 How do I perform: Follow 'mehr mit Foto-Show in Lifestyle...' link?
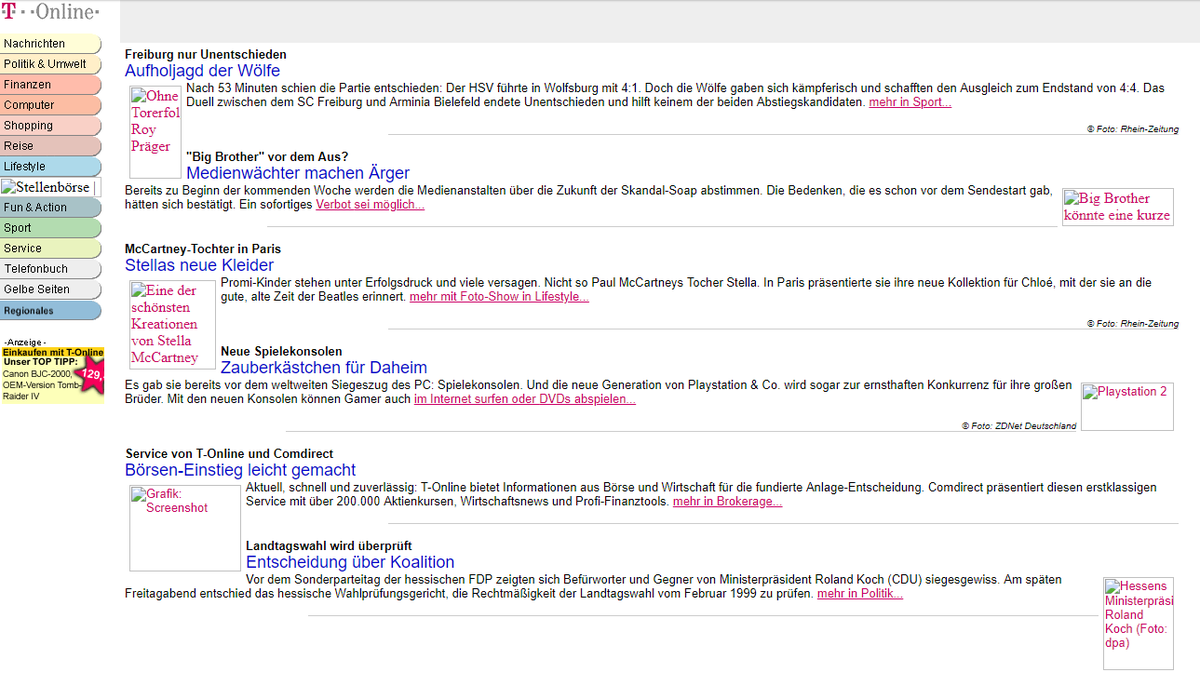(499, 297)
